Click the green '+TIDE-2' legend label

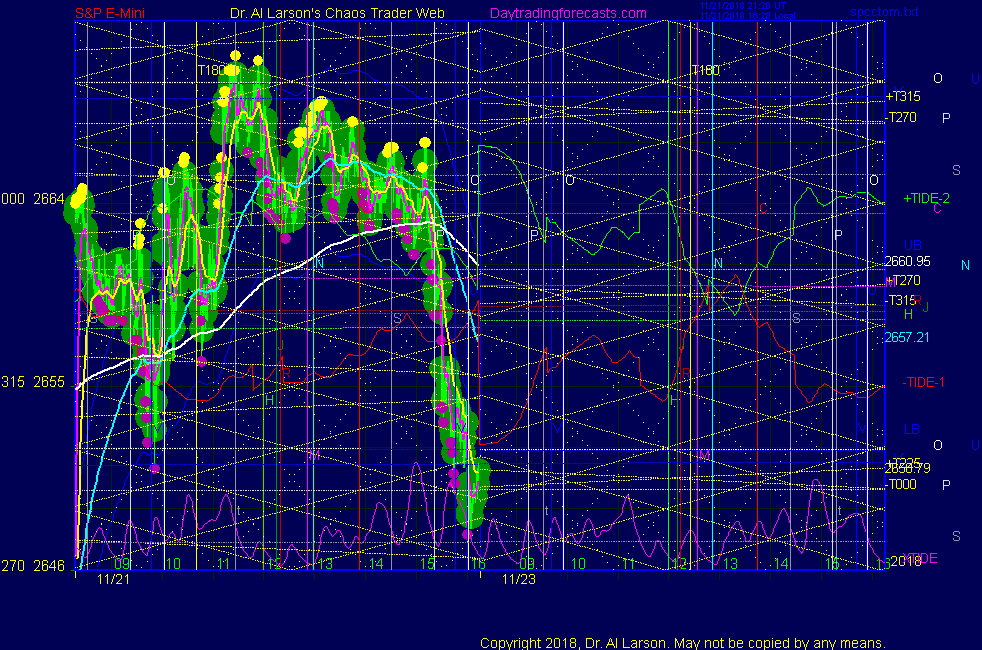click(926, 199)
